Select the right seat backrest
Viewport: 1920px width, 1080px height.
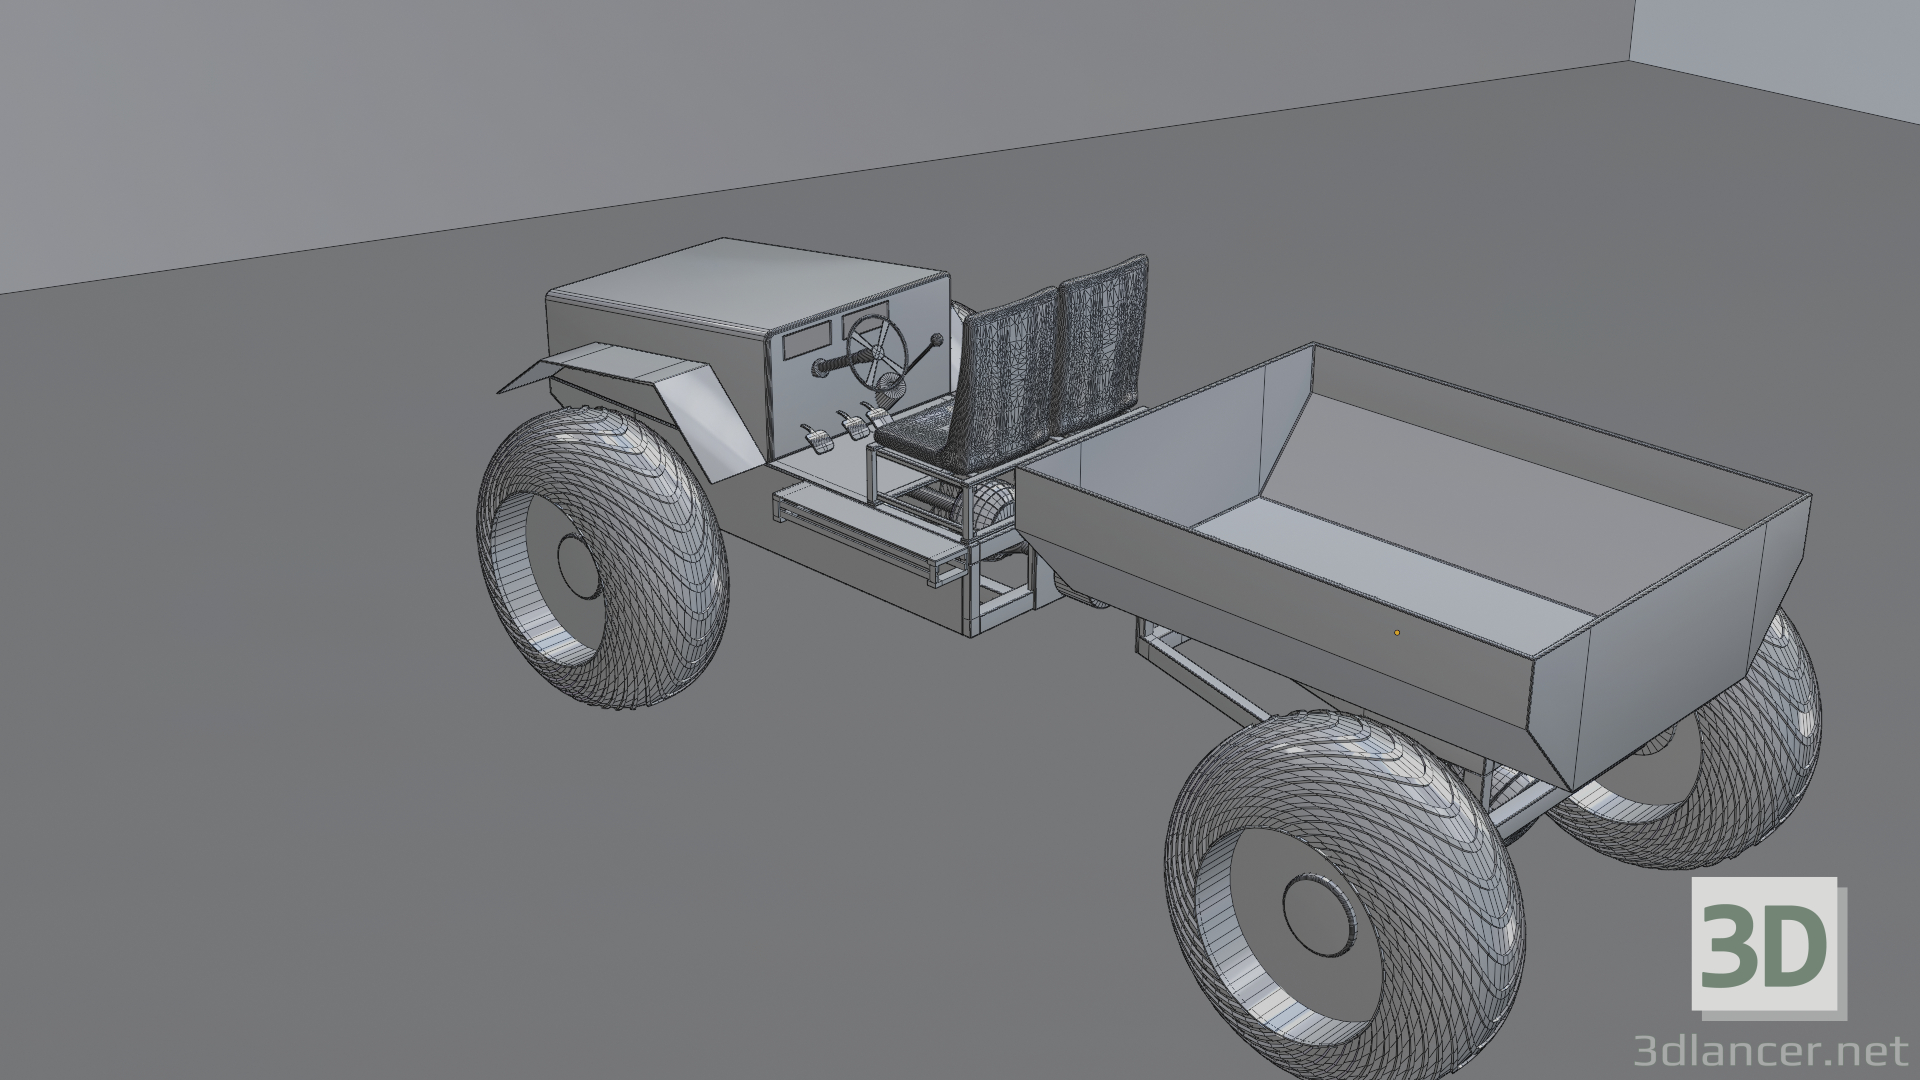(1102, 343)
